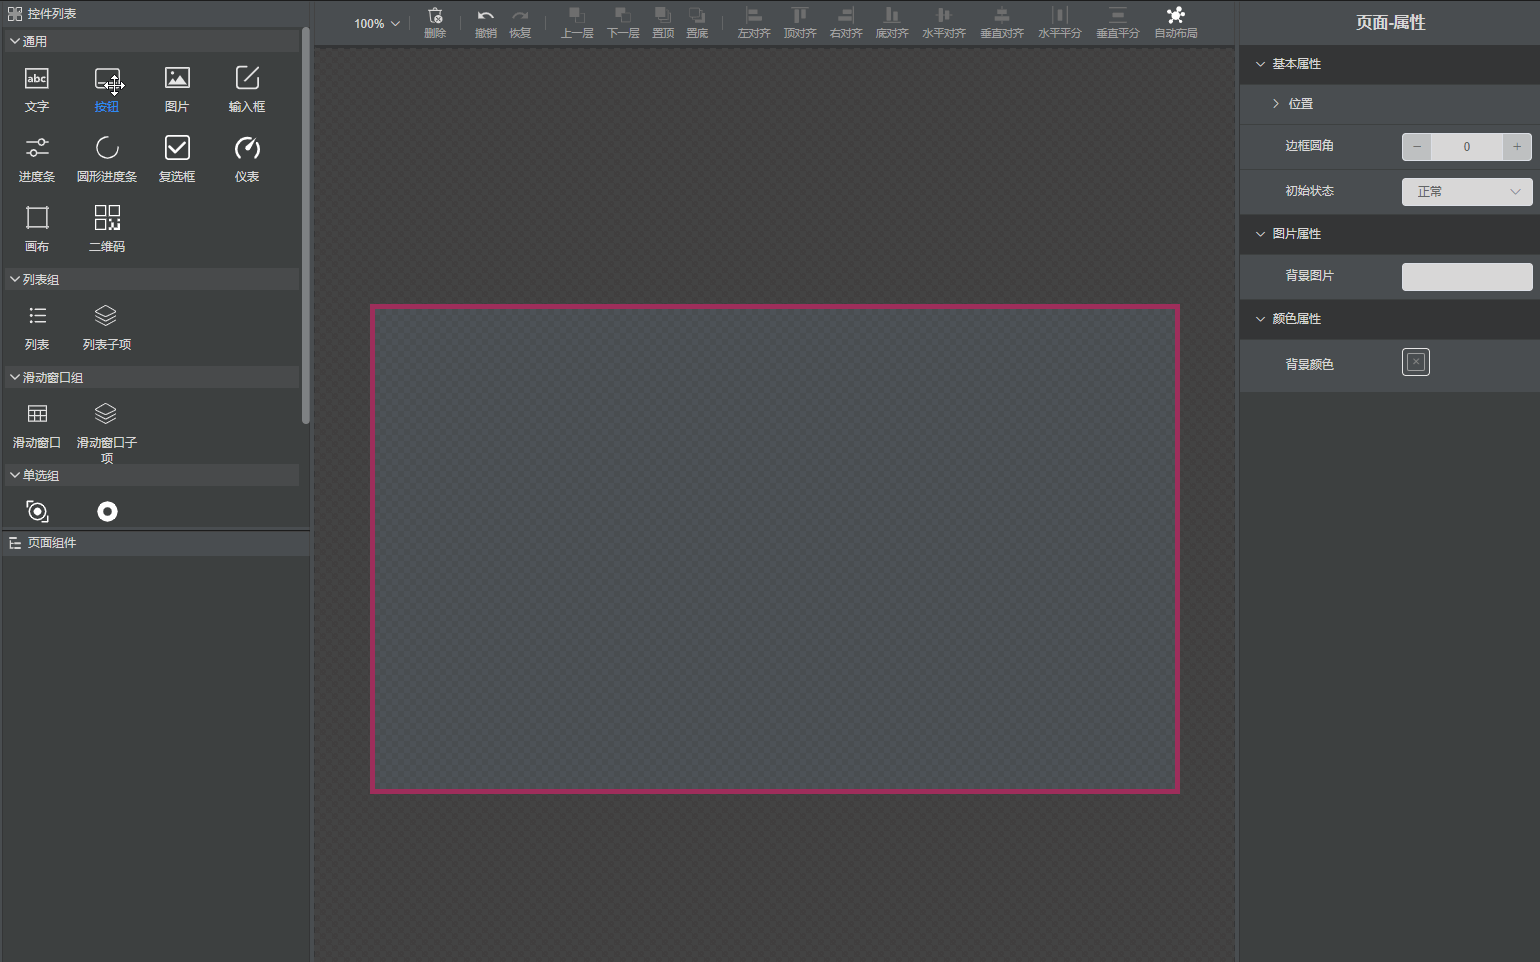Apply 垂直对齐 vertical alignment
This screenshot has width=1540, height=962.
1002,22
